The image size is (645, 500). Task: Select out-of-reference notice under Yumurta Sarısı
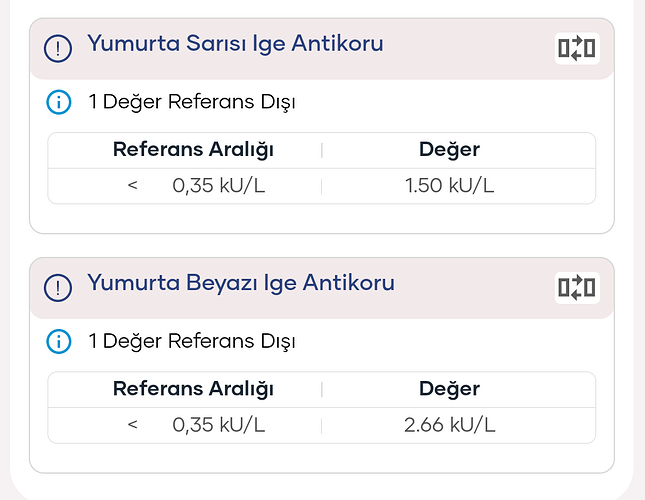click(x=192, y=102)
